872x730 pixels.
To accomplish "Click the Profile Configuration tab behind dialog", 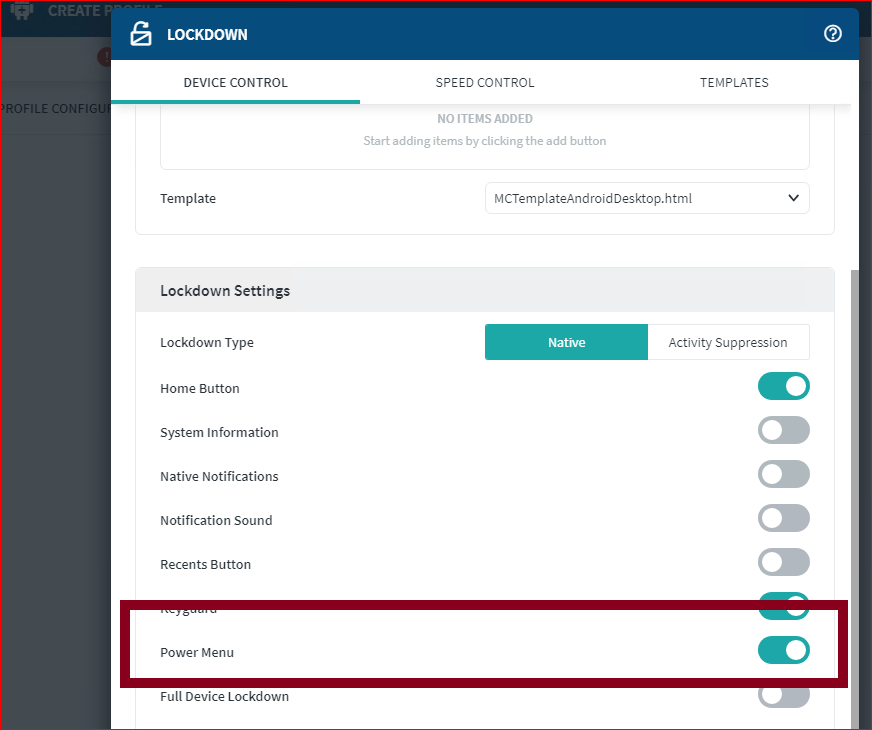I will point(55,108).
